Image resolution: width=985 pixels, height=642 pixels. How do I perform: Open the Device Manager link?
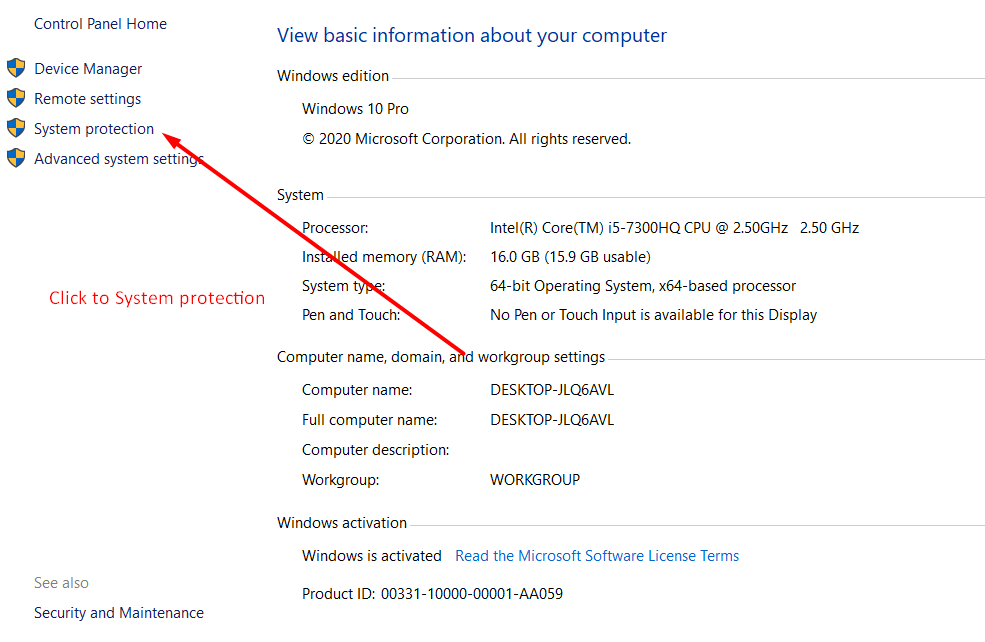[88, 69]
